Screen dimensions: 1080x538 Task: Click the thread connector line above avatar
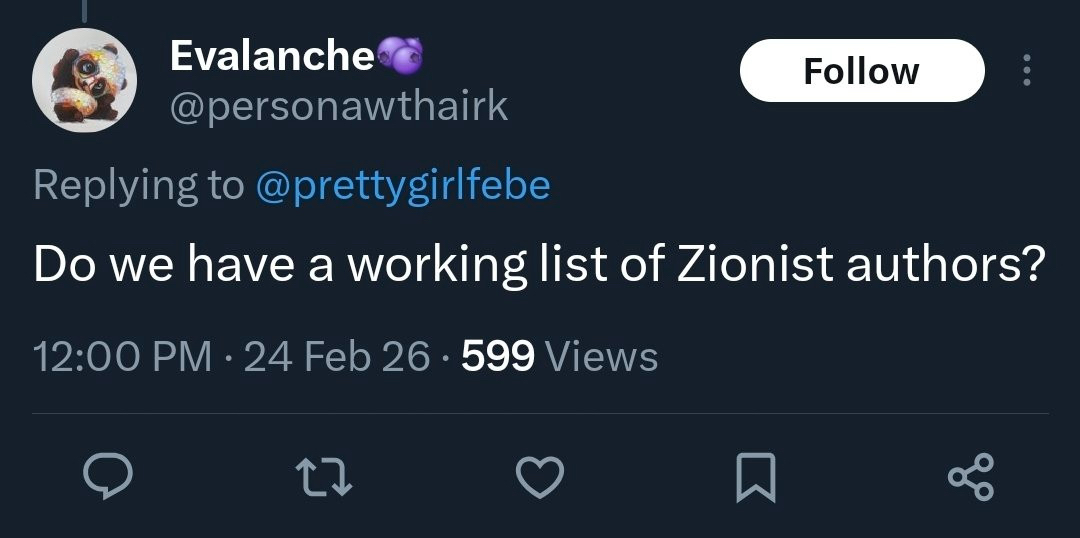tap(83, 8)
